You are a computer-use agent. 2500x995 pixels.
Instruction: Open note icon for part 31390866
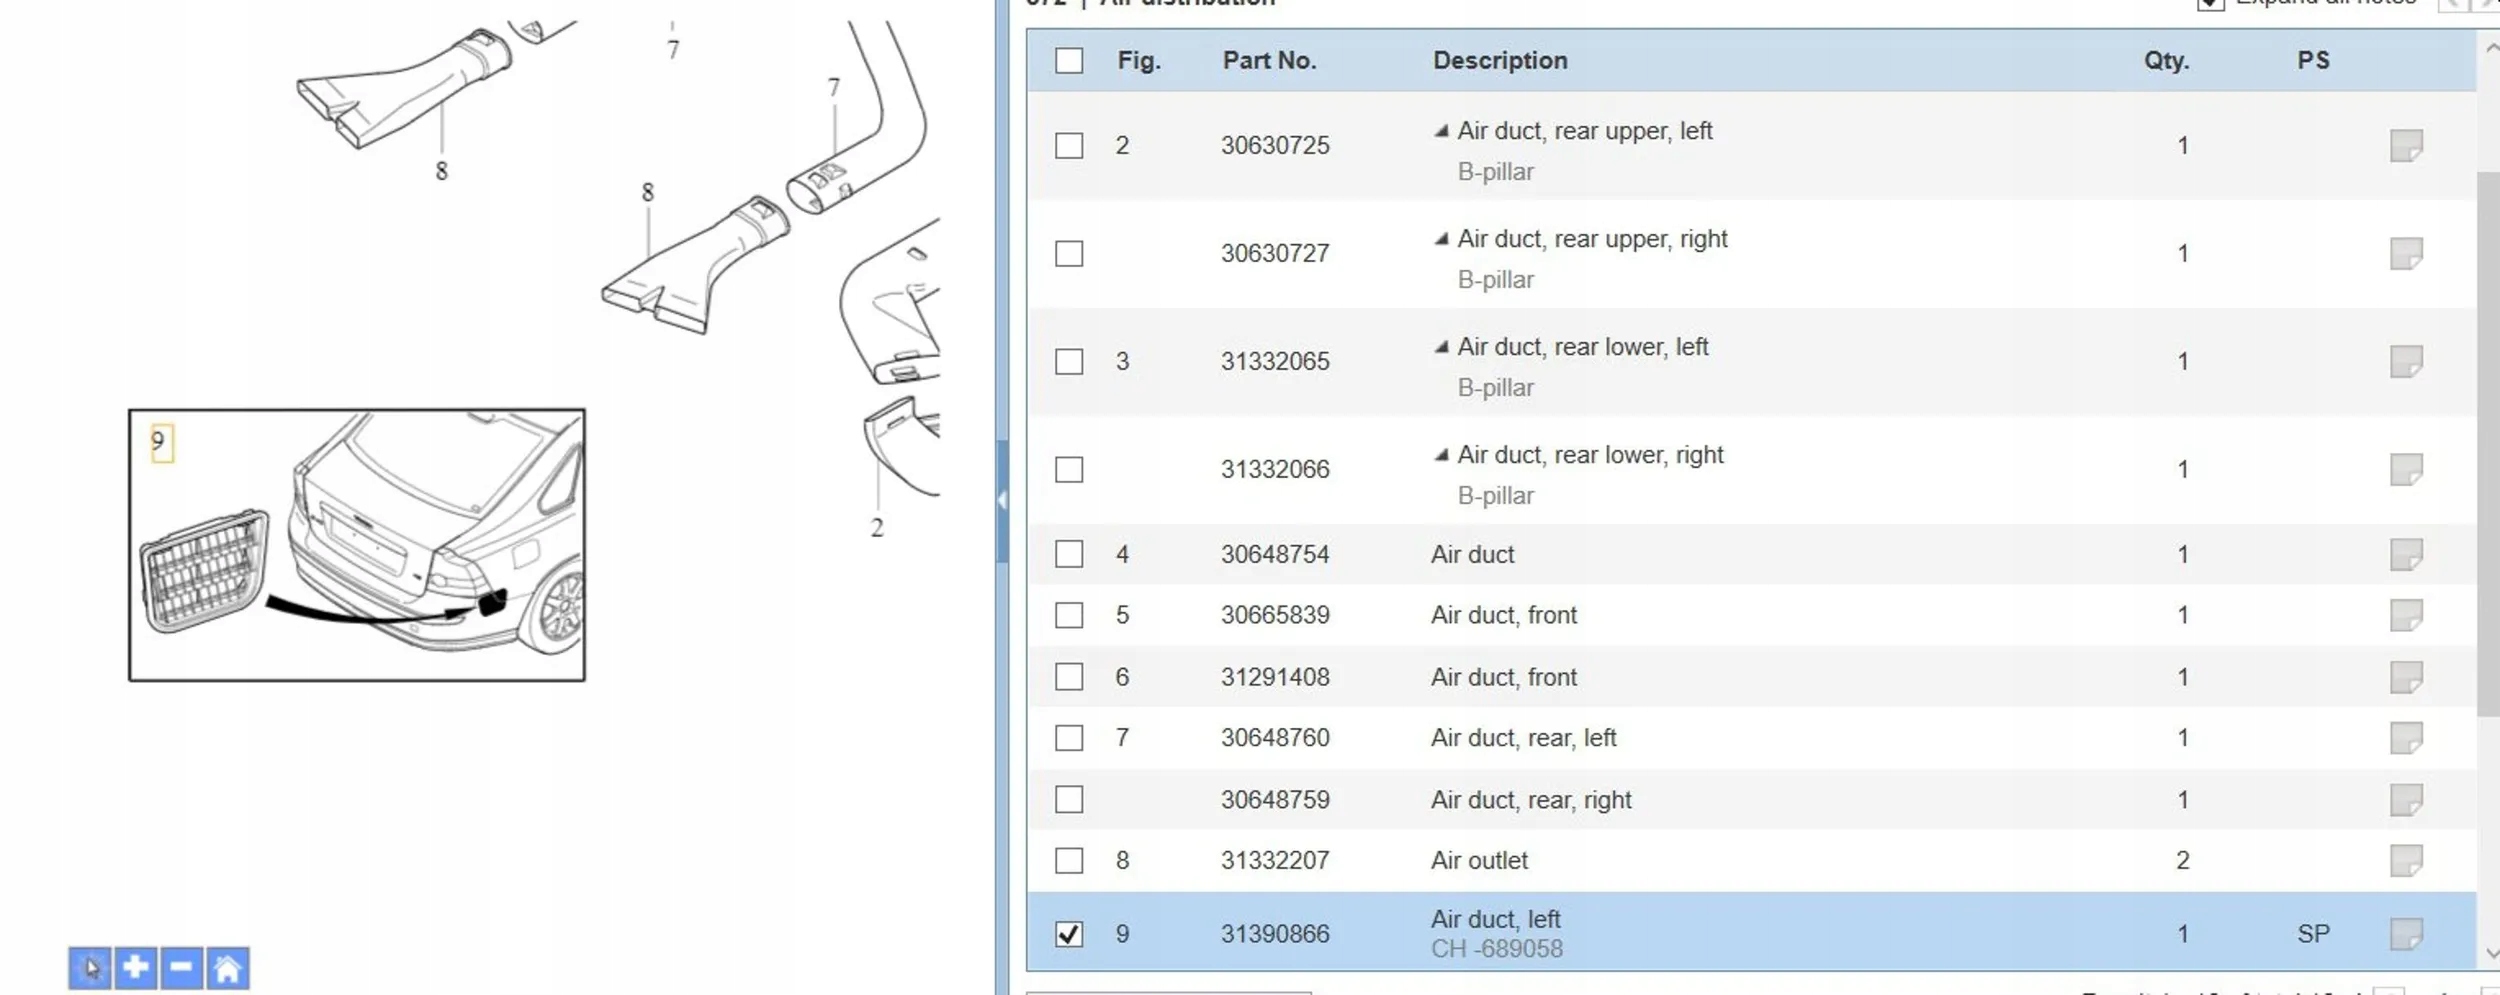coord(2405,934)
